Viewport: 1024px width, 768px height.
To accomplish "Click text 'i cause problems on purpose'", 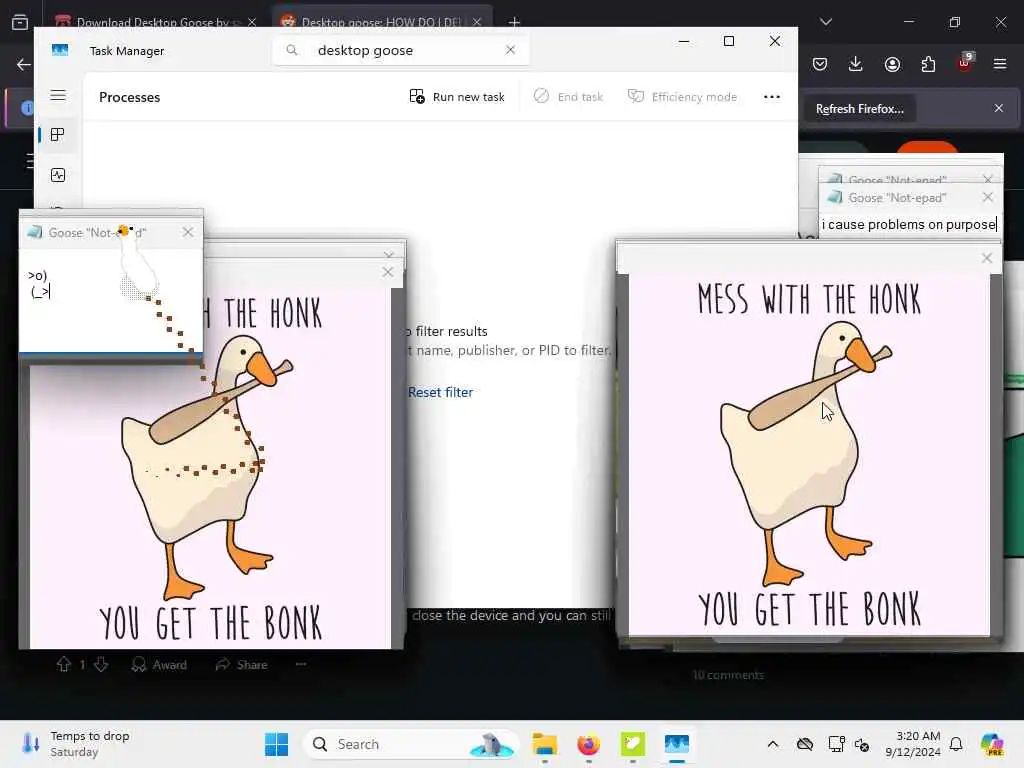I will (908, 224).
